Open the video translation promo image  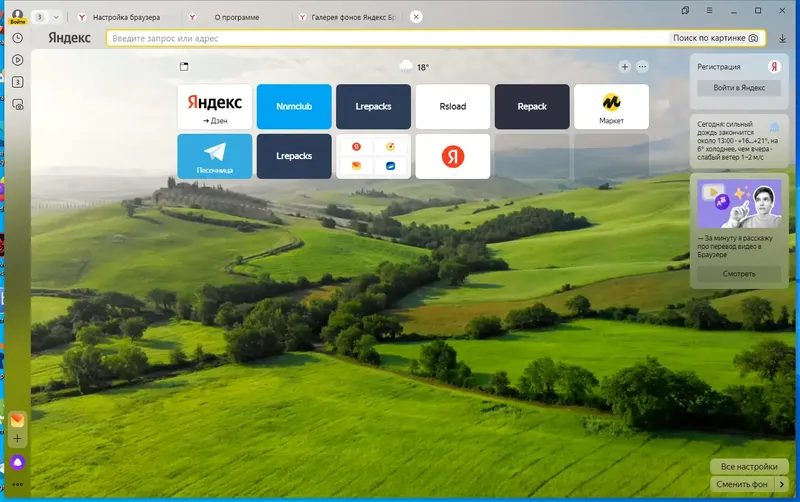(x=739, y=204)
